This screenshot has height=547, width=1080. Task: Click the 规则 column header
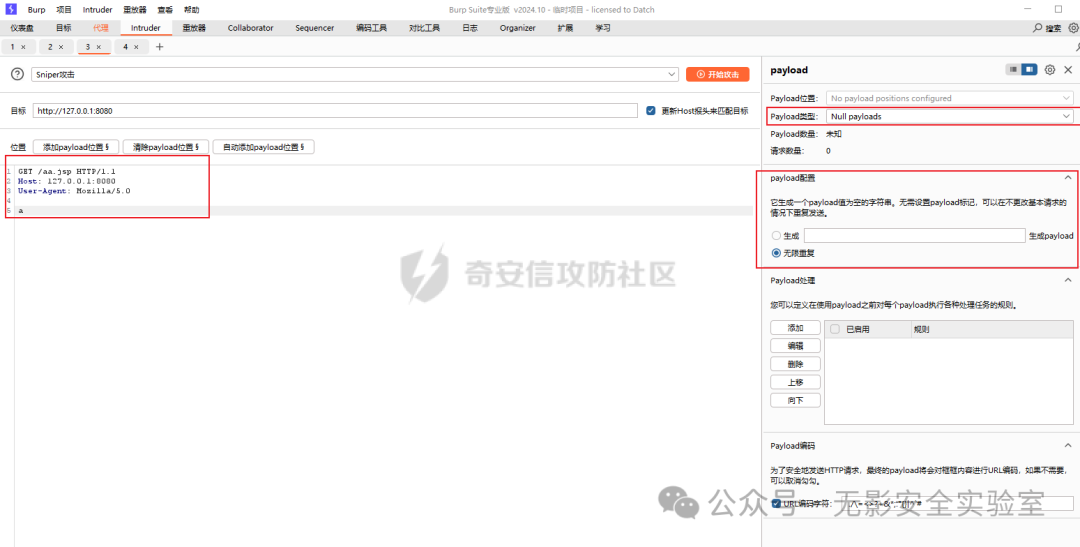922,329
